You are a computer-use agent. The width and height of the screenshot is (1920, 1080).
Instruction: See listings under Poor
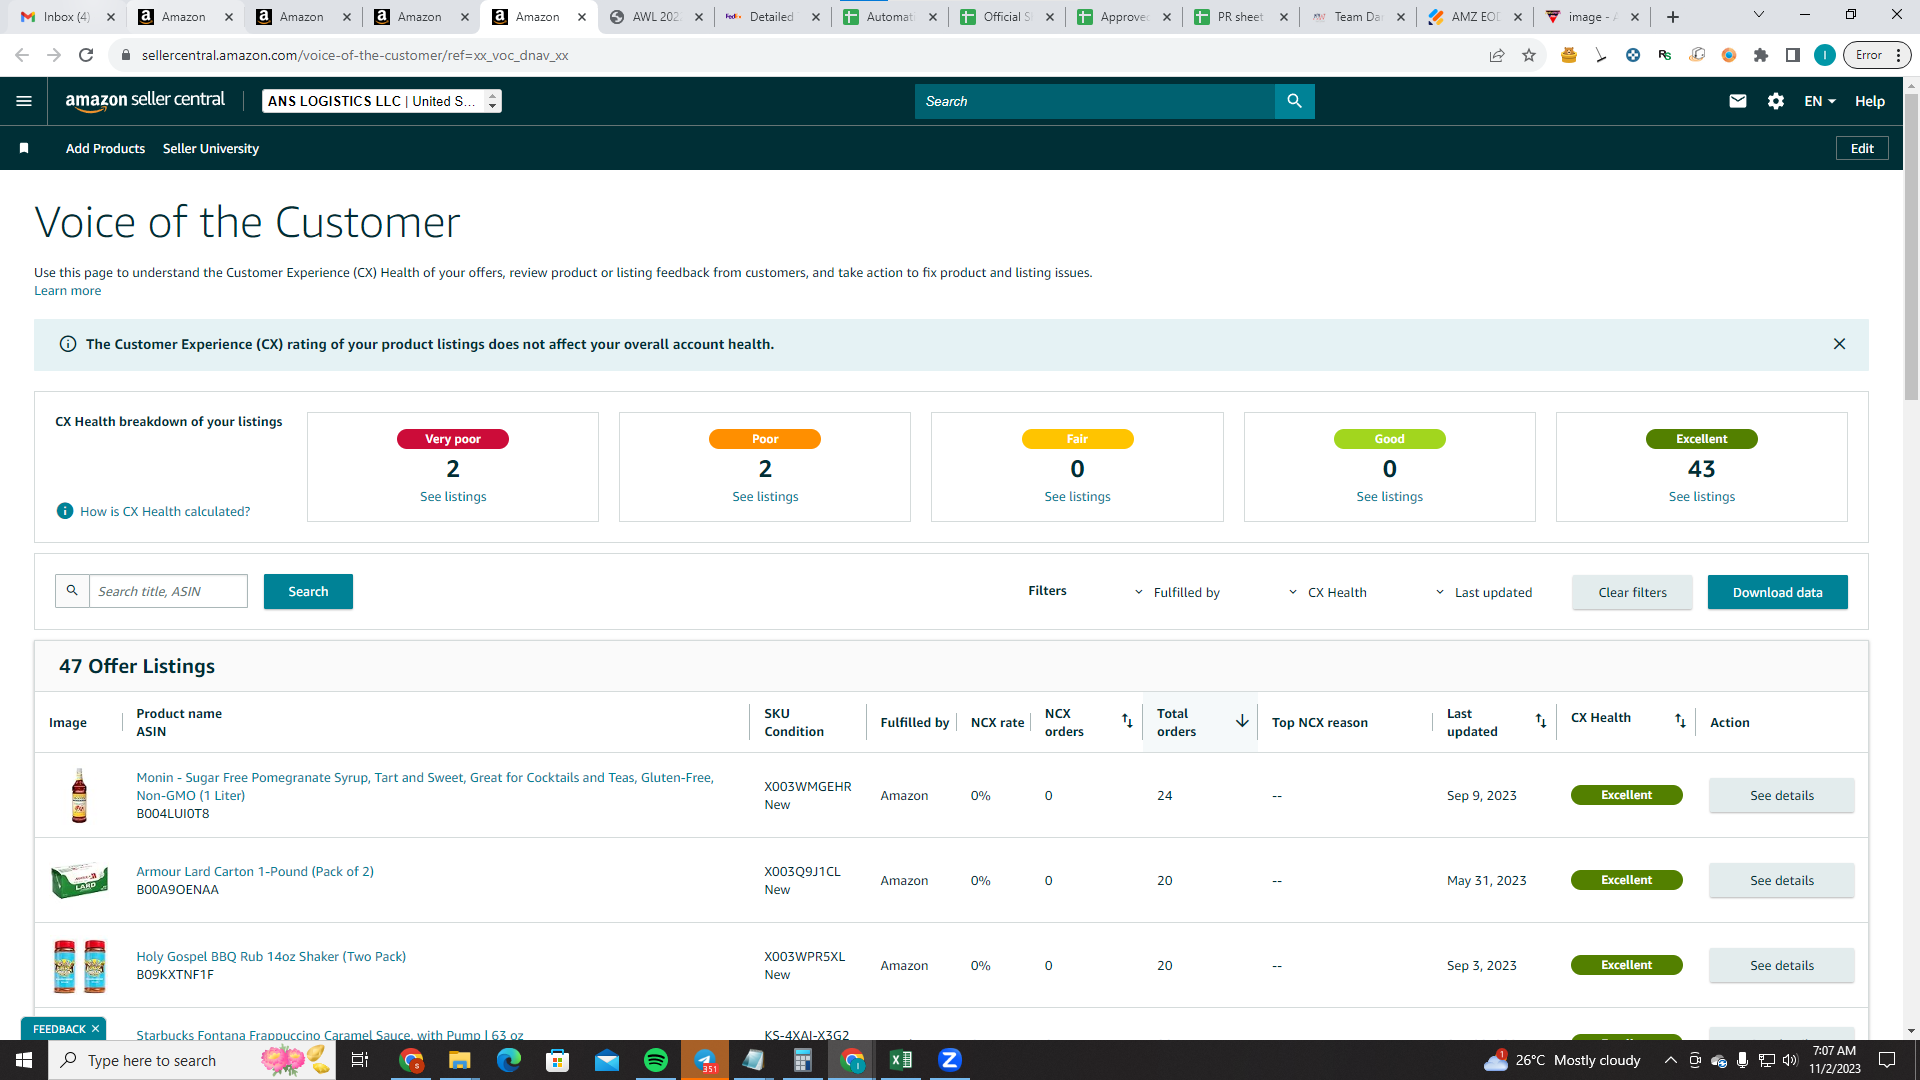[765, 497]
